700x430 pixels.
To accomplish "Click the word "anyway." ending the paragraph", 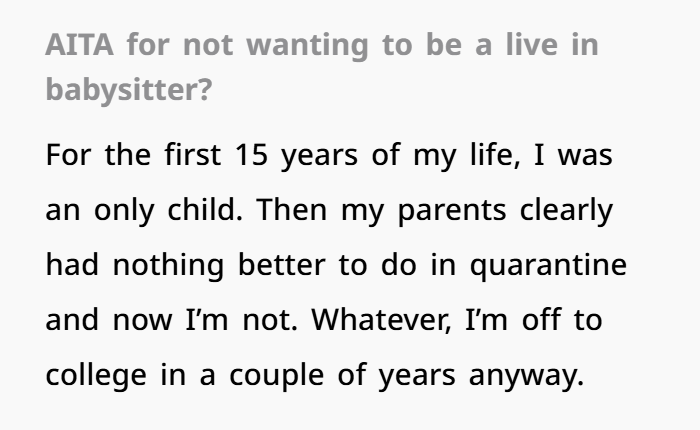I will tap(526, 376).
